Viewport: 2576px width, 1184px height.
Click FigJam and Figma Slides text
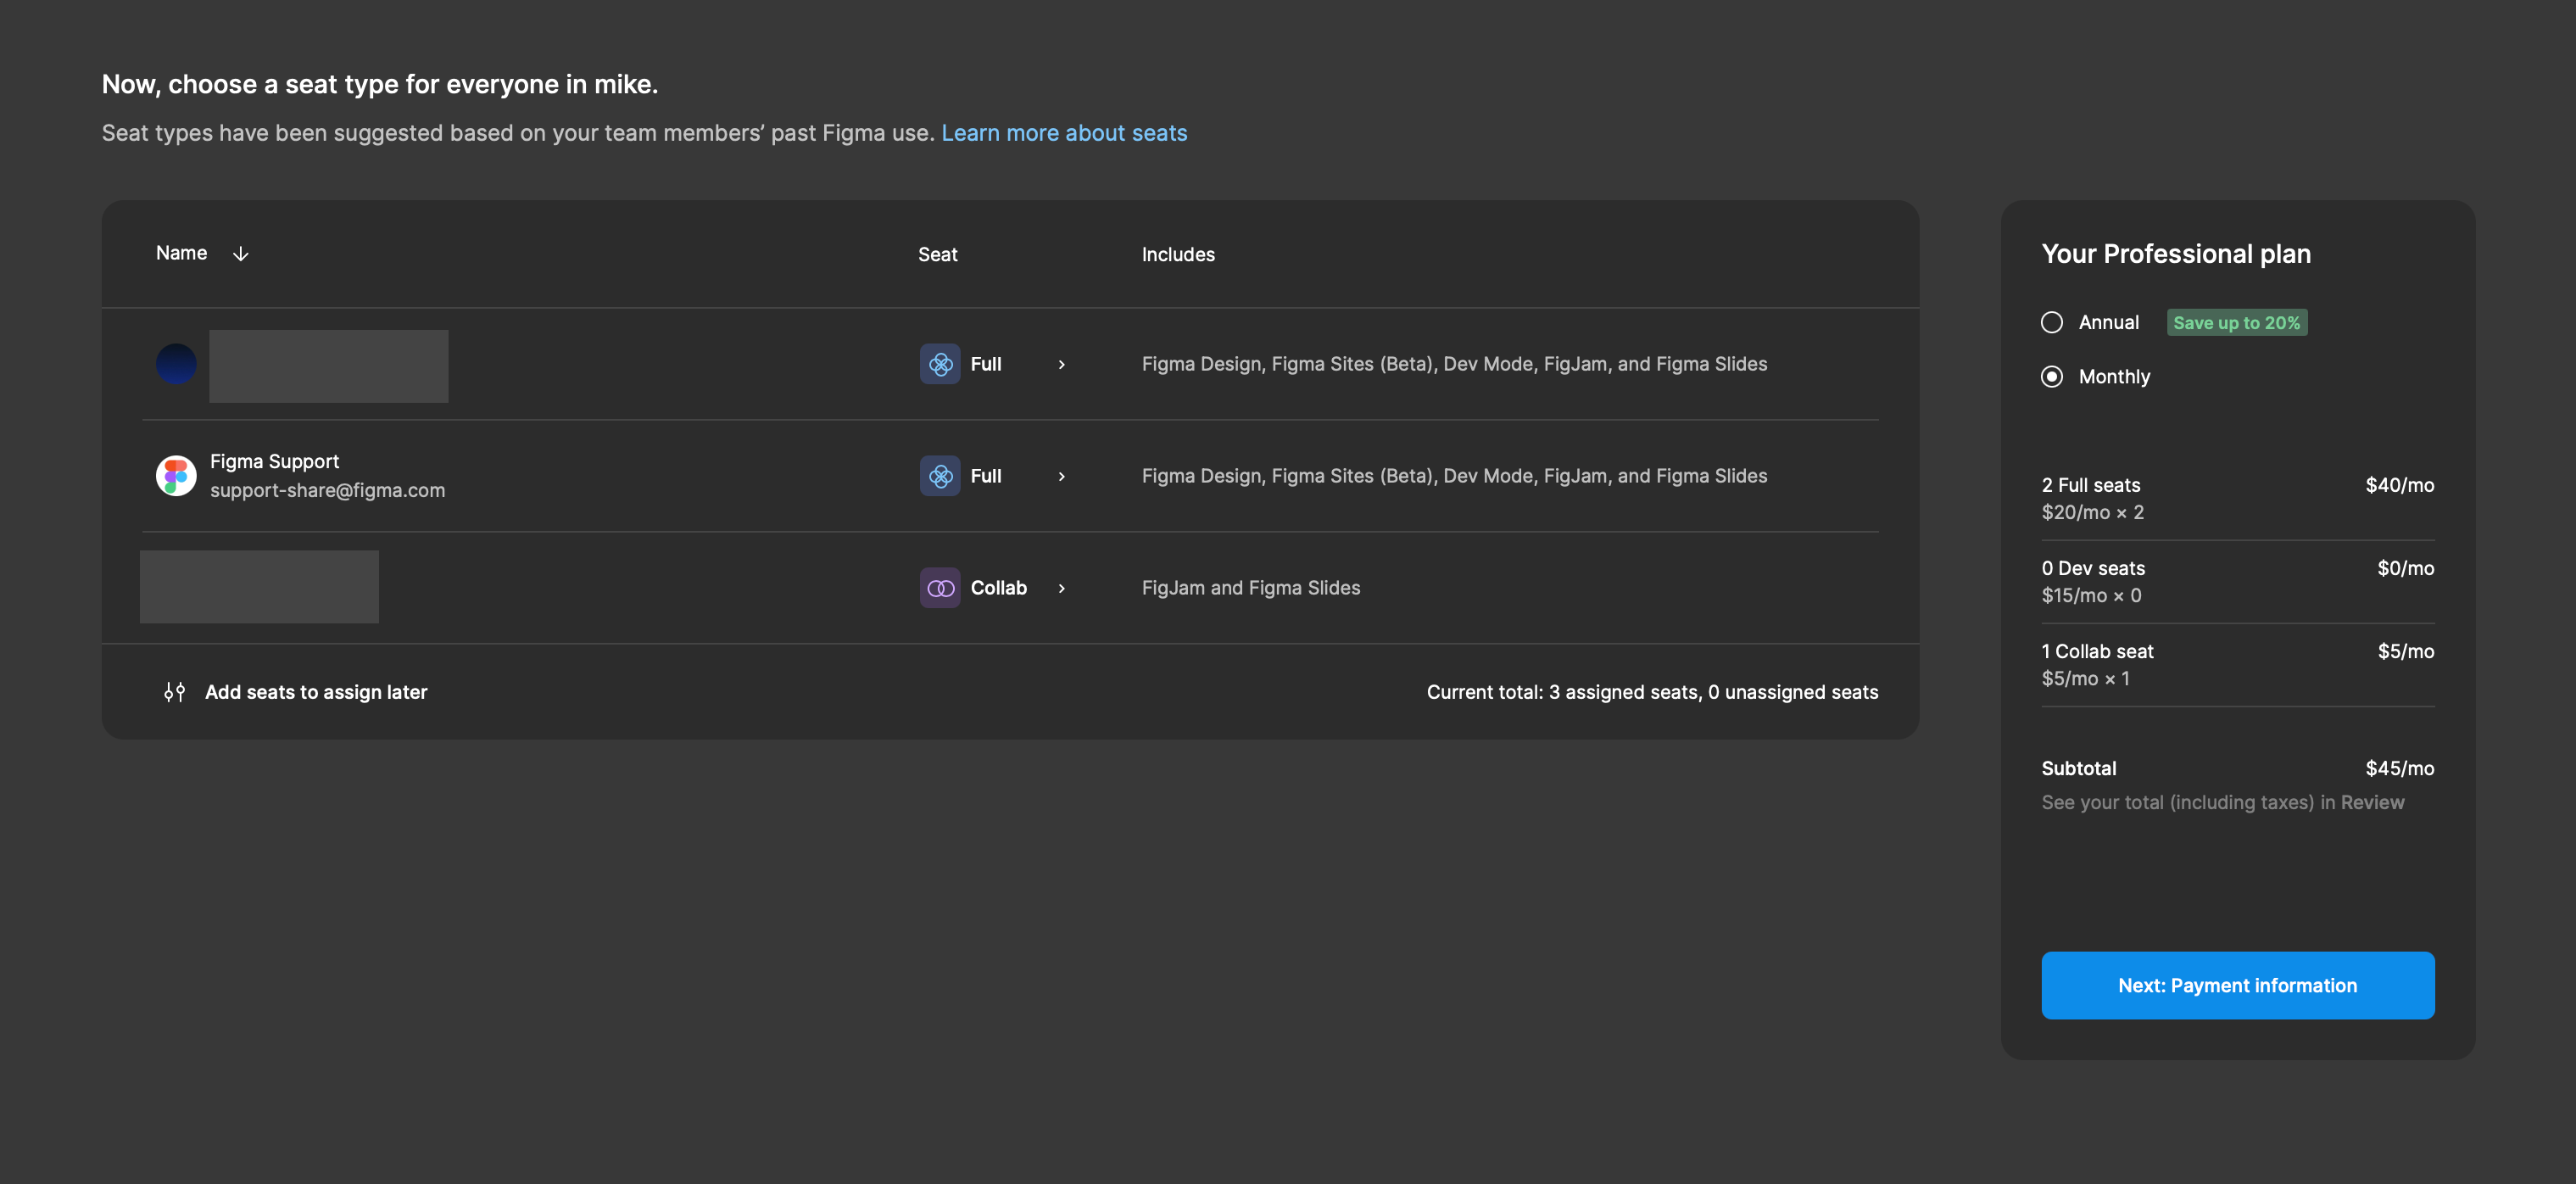coord(1251,588)
